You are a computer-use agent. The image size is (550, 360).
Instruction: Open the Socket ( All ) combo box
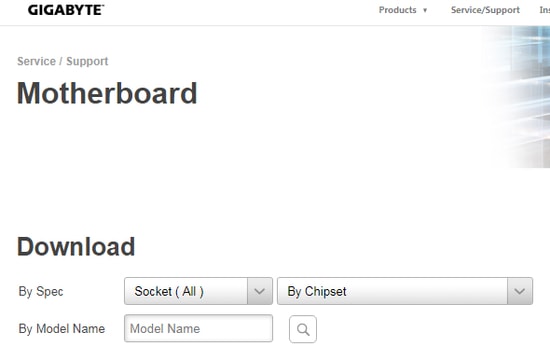coord(198,291)
